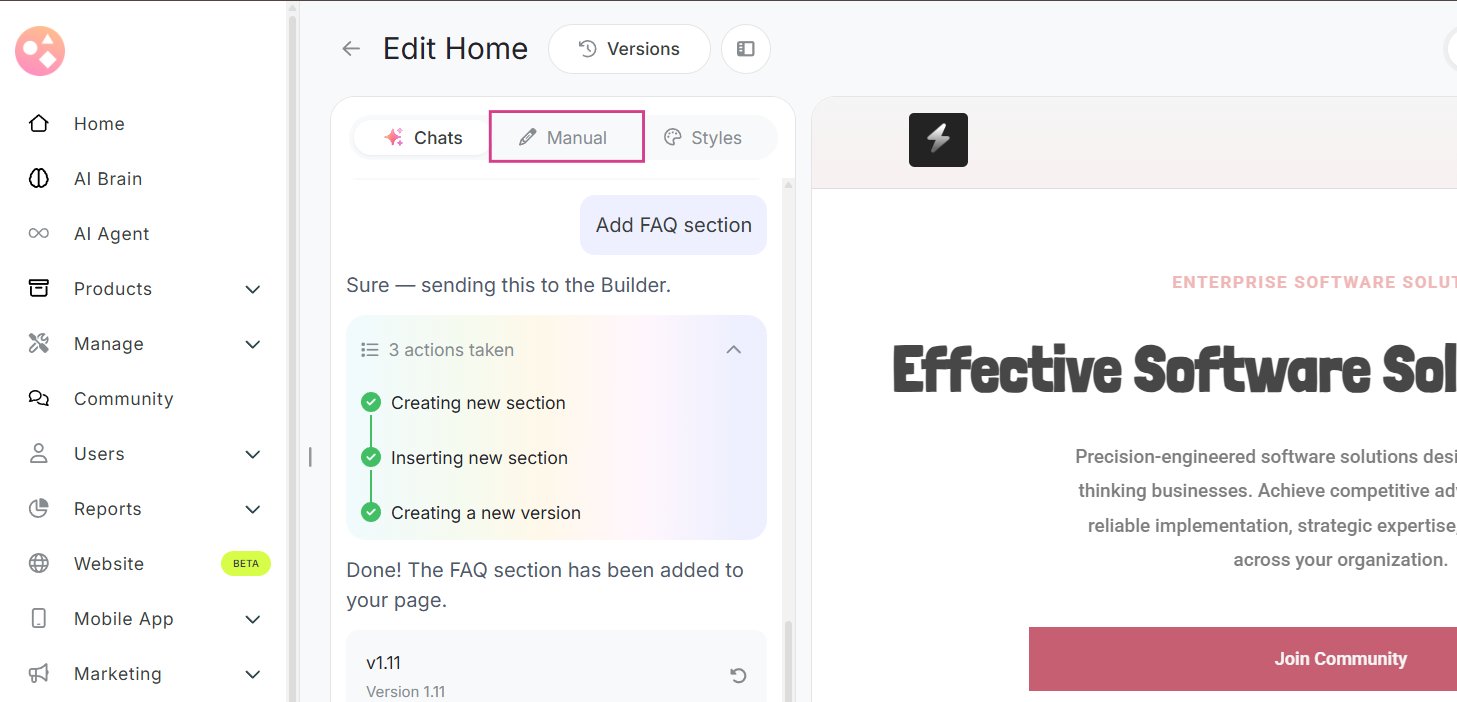Image resolution: width=1457 pixels, height=702 pixels.
Task: Click the restore icon for version v1.11
Action: [x=738, y=676]
